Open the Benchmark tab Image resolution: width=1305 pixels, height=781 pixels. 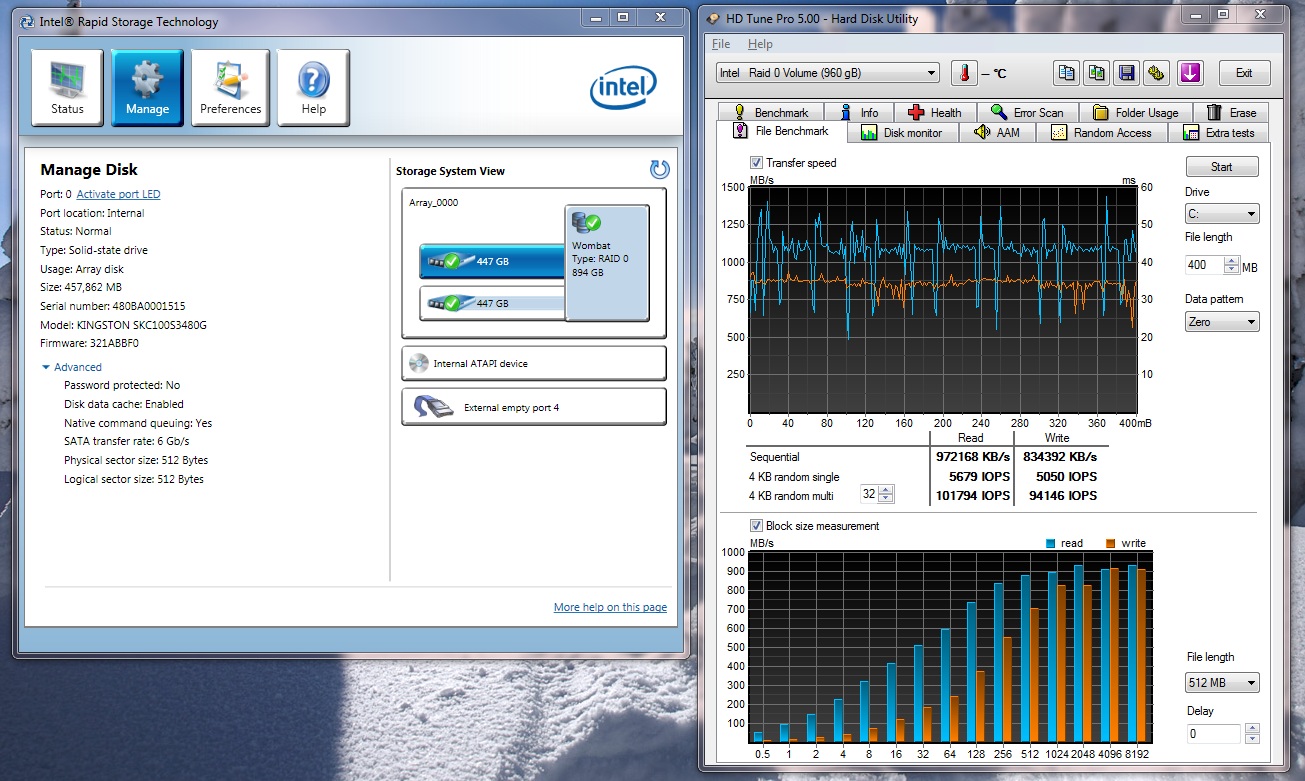point(770,112)
